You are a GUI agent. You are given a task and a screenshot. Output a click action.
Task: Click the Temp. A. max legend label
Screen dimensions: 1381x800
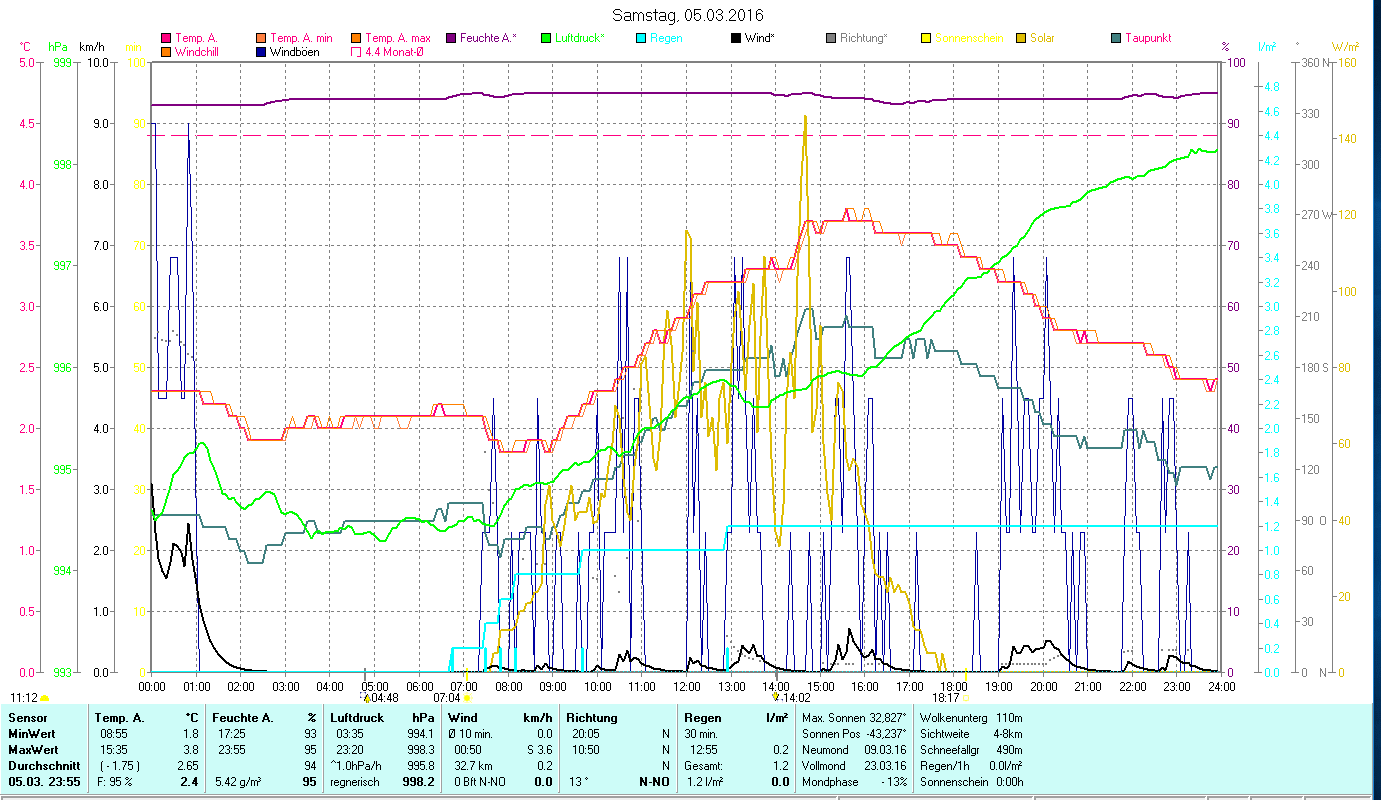pyautogui.click(x=397, y=39)
